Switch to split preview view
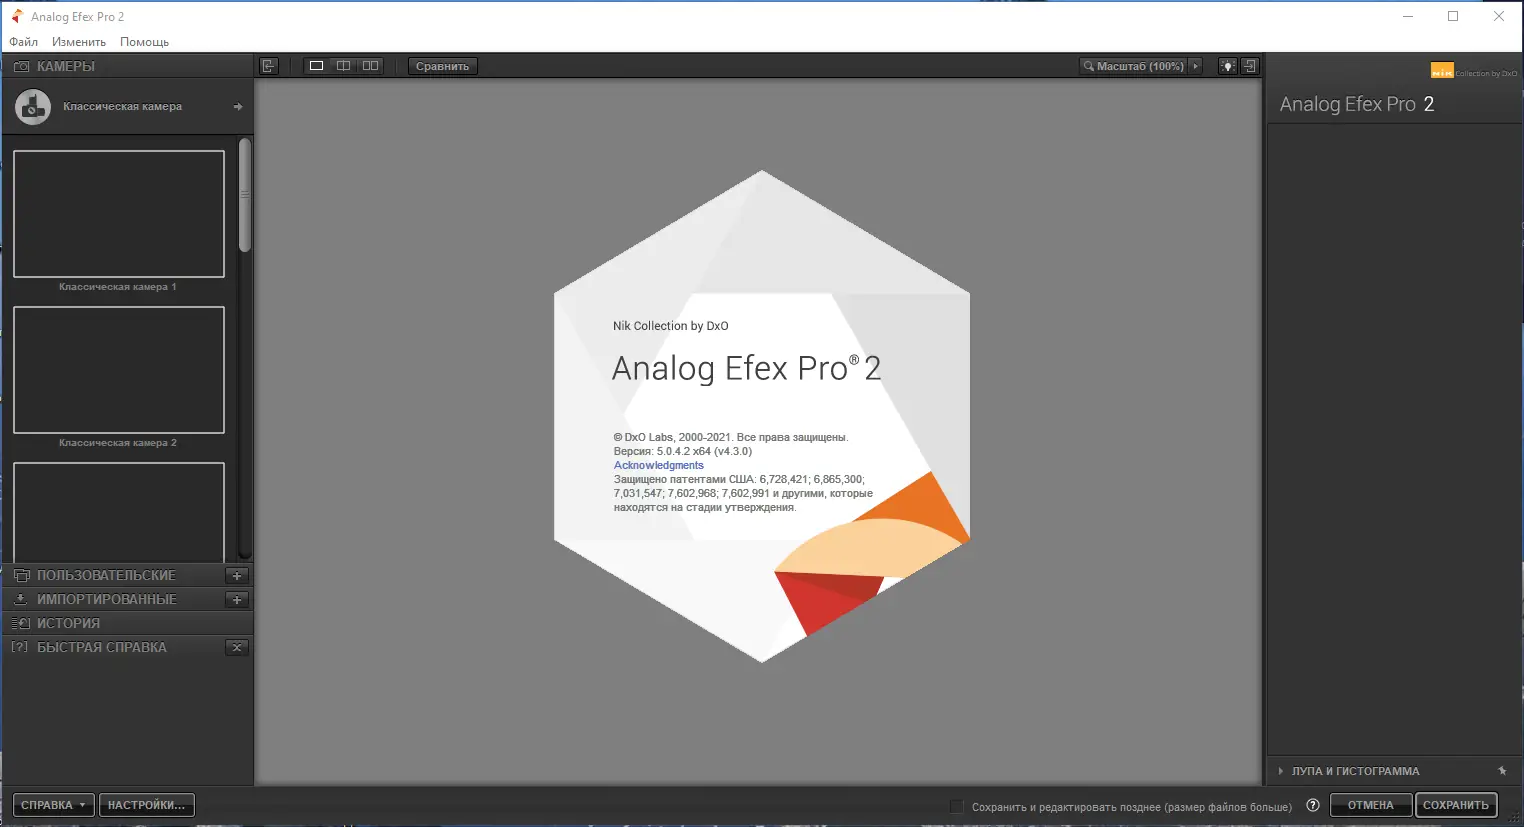The image size is (1524, 827). (344, 66)
